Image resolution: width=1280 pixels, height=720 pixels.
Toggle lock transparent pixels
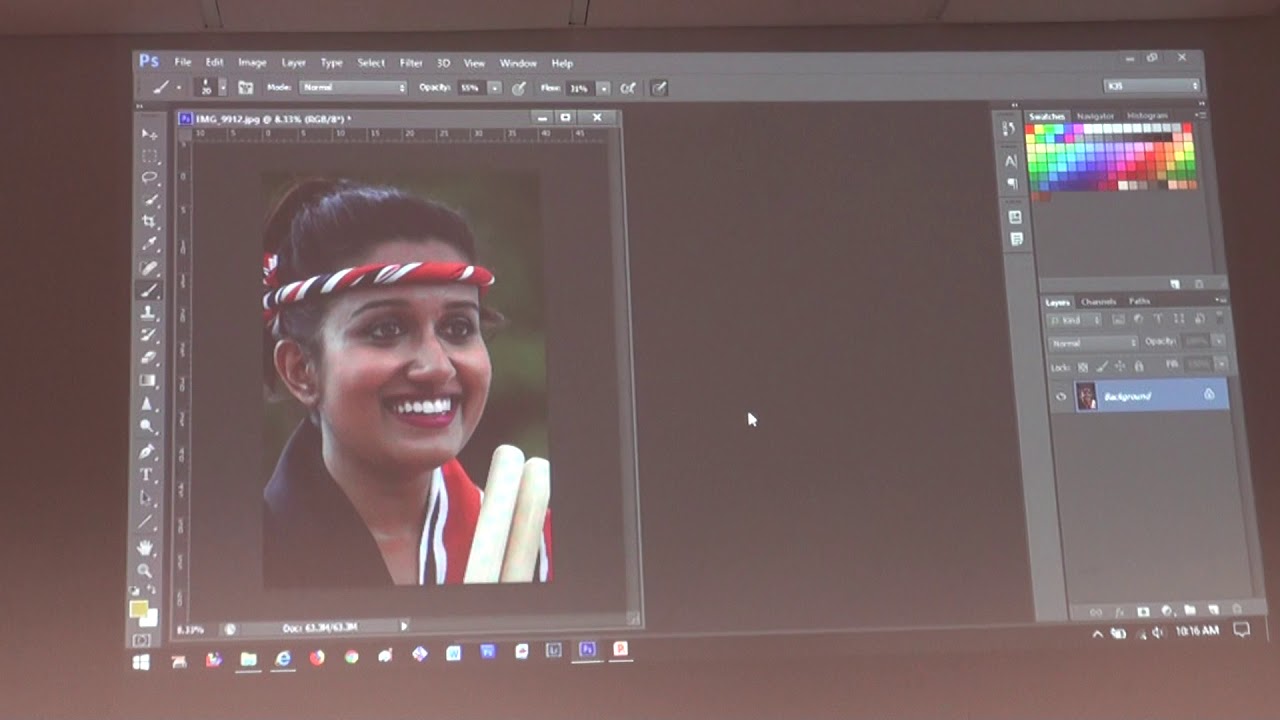[1081, 367]
